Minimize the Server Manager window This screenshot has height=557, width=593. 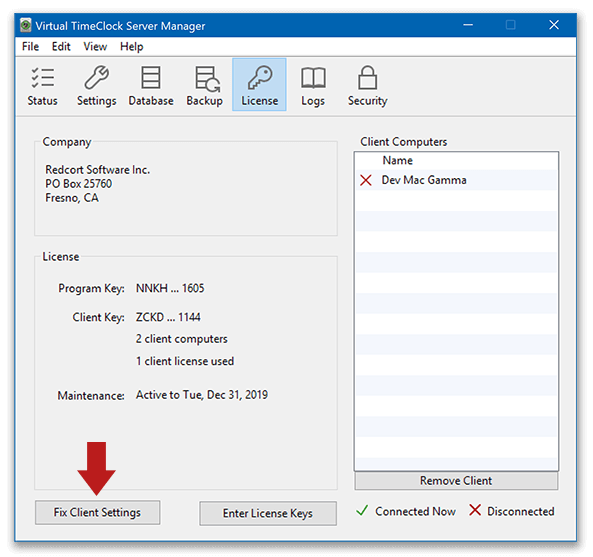[x=468, y=25]
